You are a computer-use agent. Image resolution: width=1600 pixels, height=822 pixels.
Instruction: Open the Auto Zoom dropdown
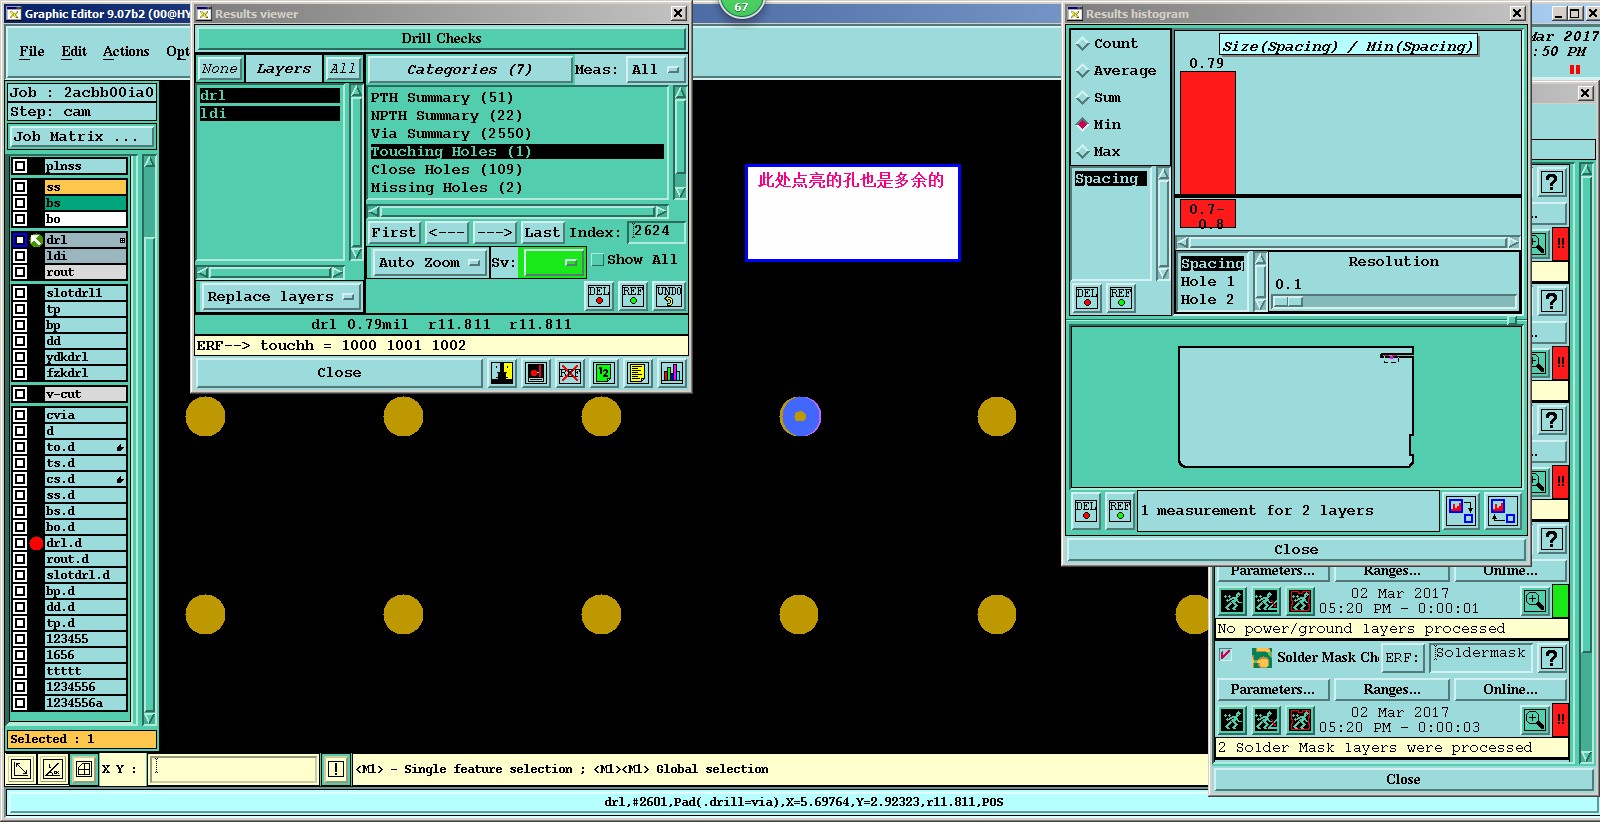click(429, 263)
